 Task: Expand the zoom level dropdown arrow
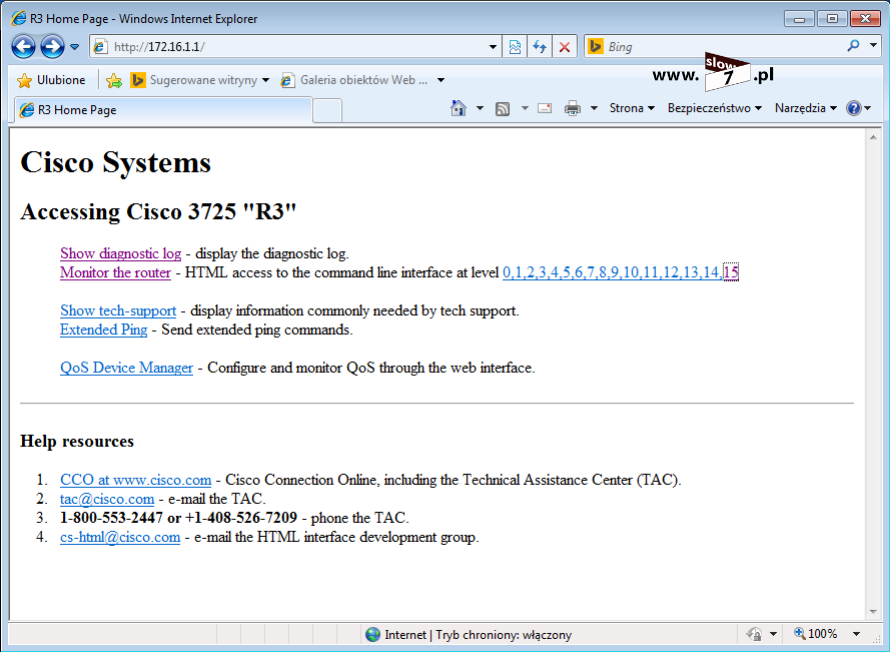click(856, 634)
